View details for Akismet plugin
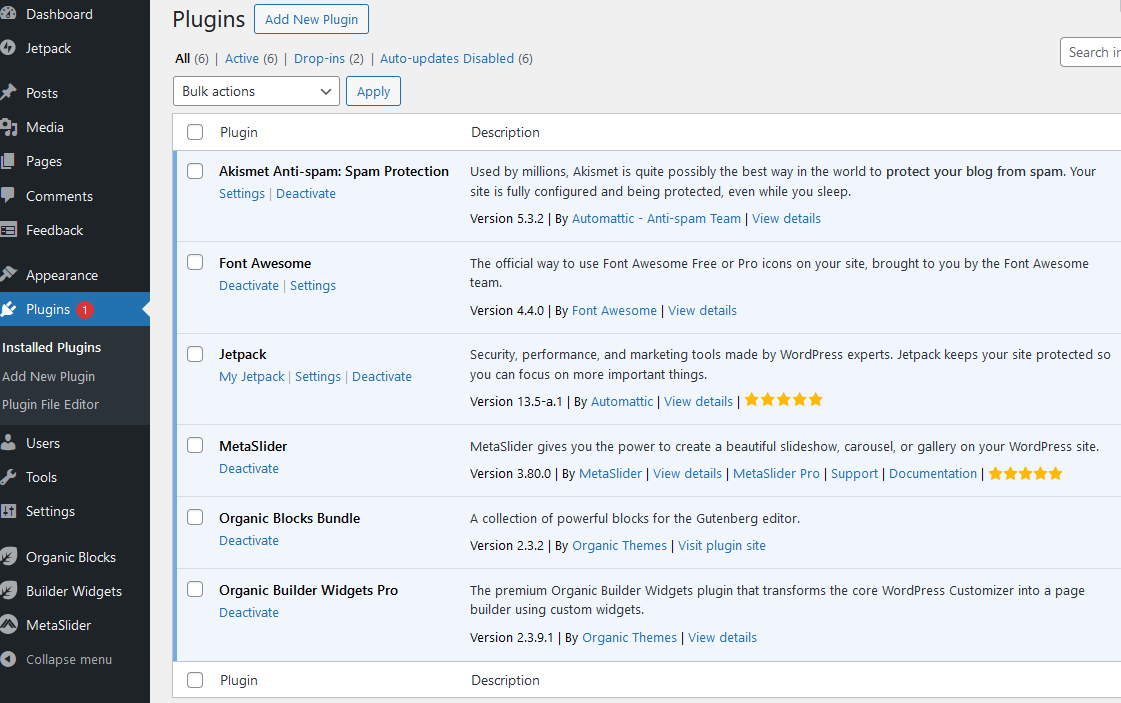 click(x=786, y=219)
